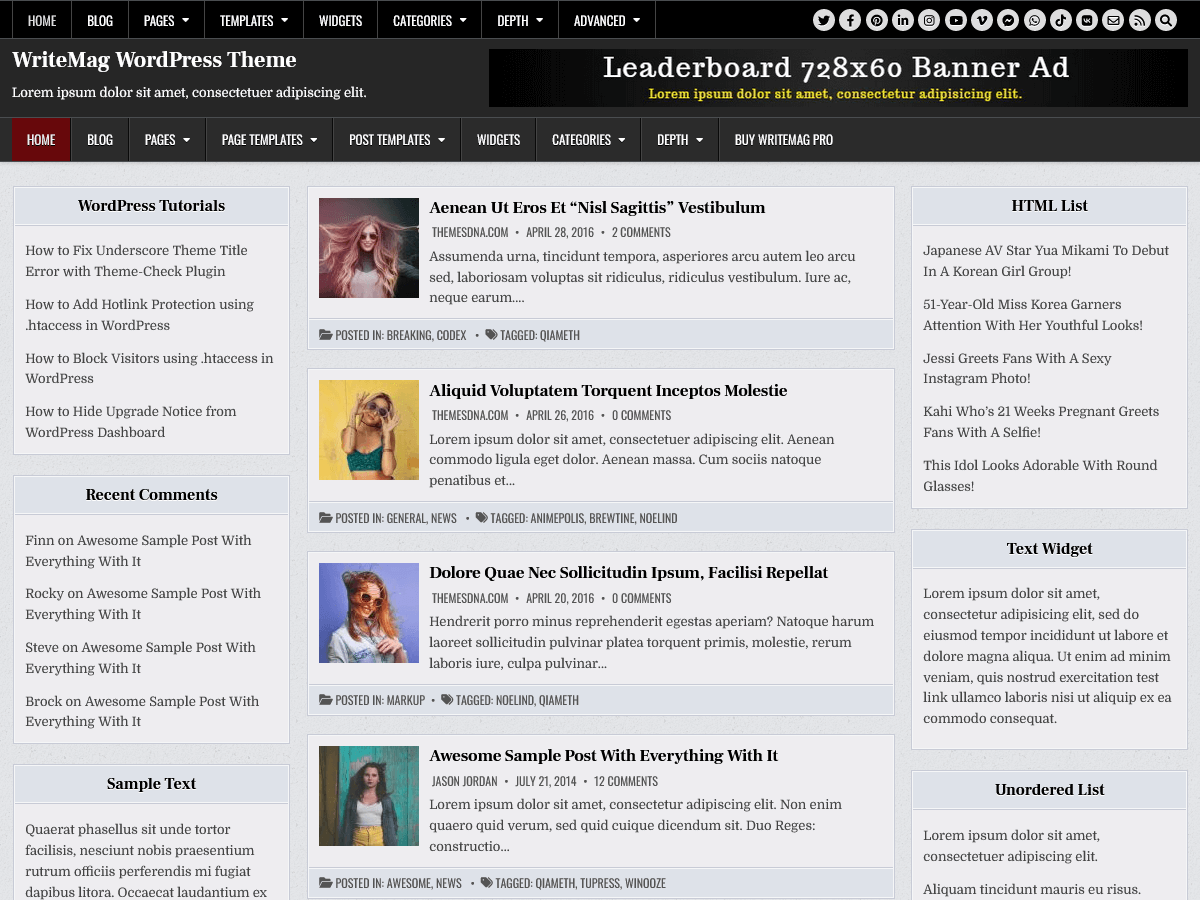Open the Vimeo social icon
1200x900 pixels.
tap(982, 19)
